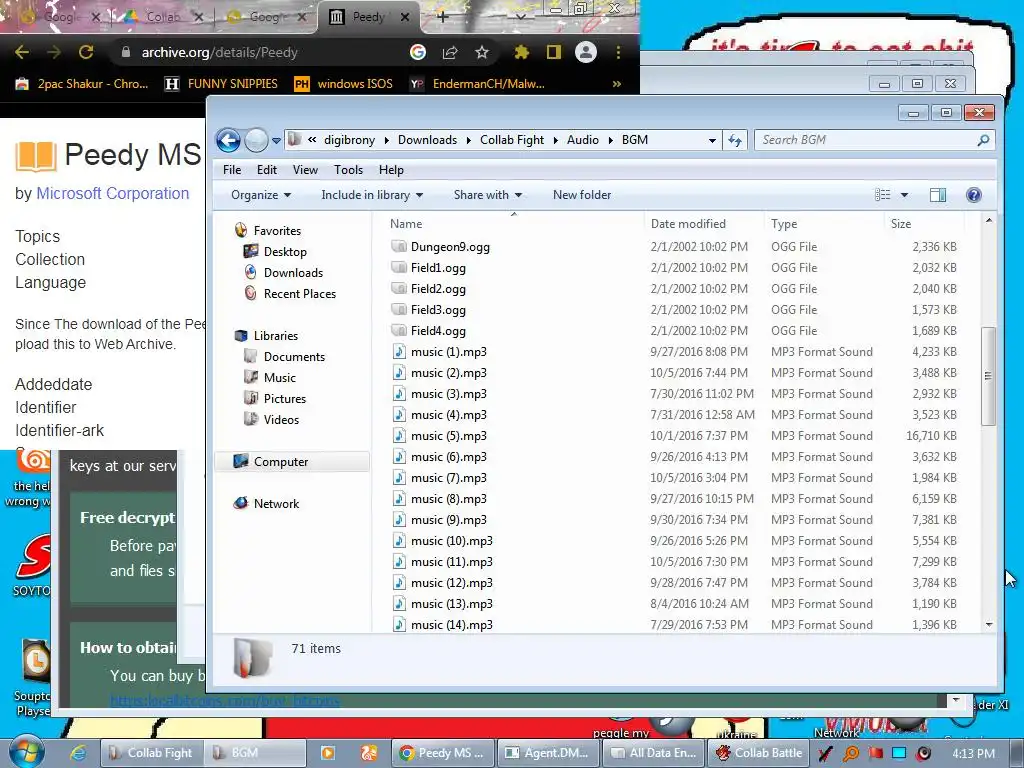The height and width of the screenshot is (768, 1024).
Task: Open Internet Explorer from the taskbar
Action: pyautogui.click(x=78, y=753)
